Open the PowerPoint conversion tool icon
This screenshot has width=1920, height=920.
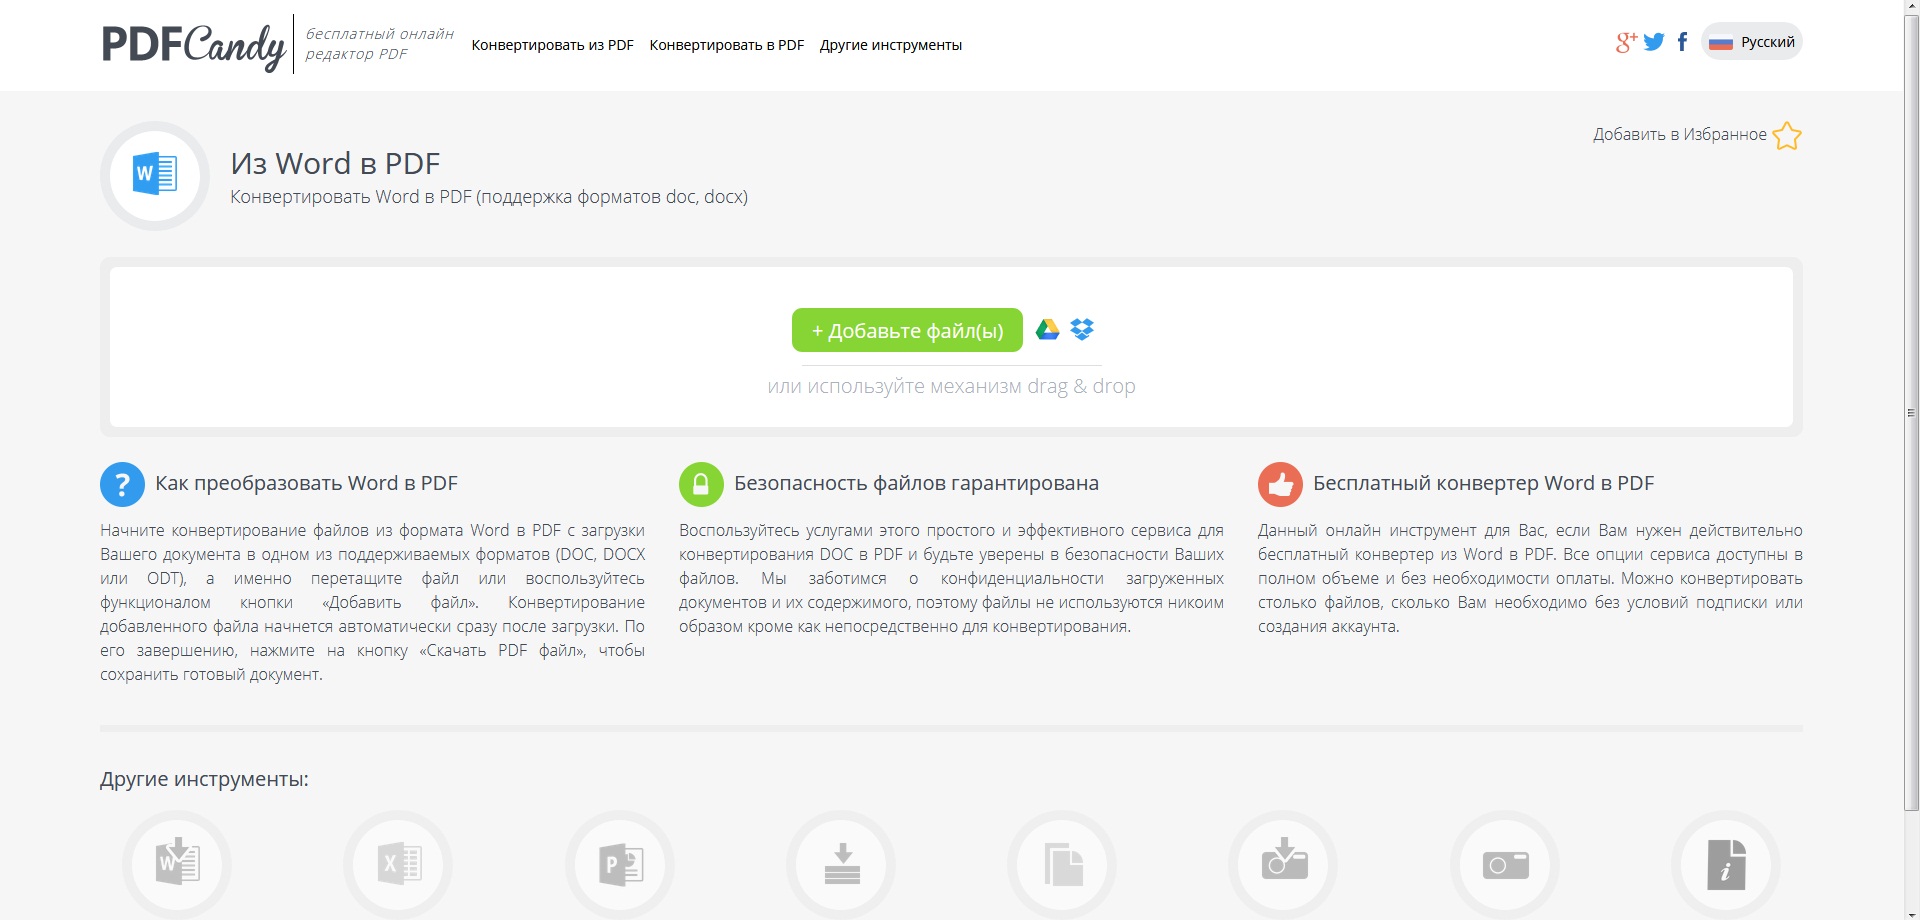tap(620, 865)
